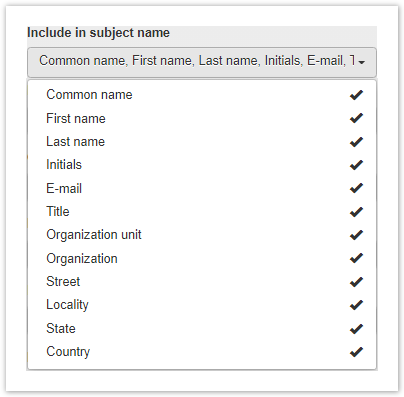Pick the Country option label
This screenshot has width=404, height=397.
point(68,352)
